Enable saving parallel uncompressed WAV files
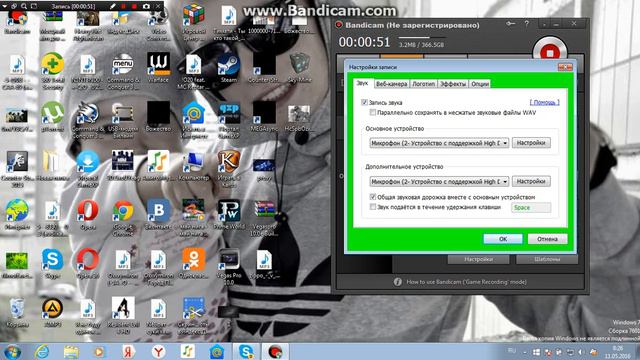This screenshot has height=360, width=640. click(x=373, y=112)
